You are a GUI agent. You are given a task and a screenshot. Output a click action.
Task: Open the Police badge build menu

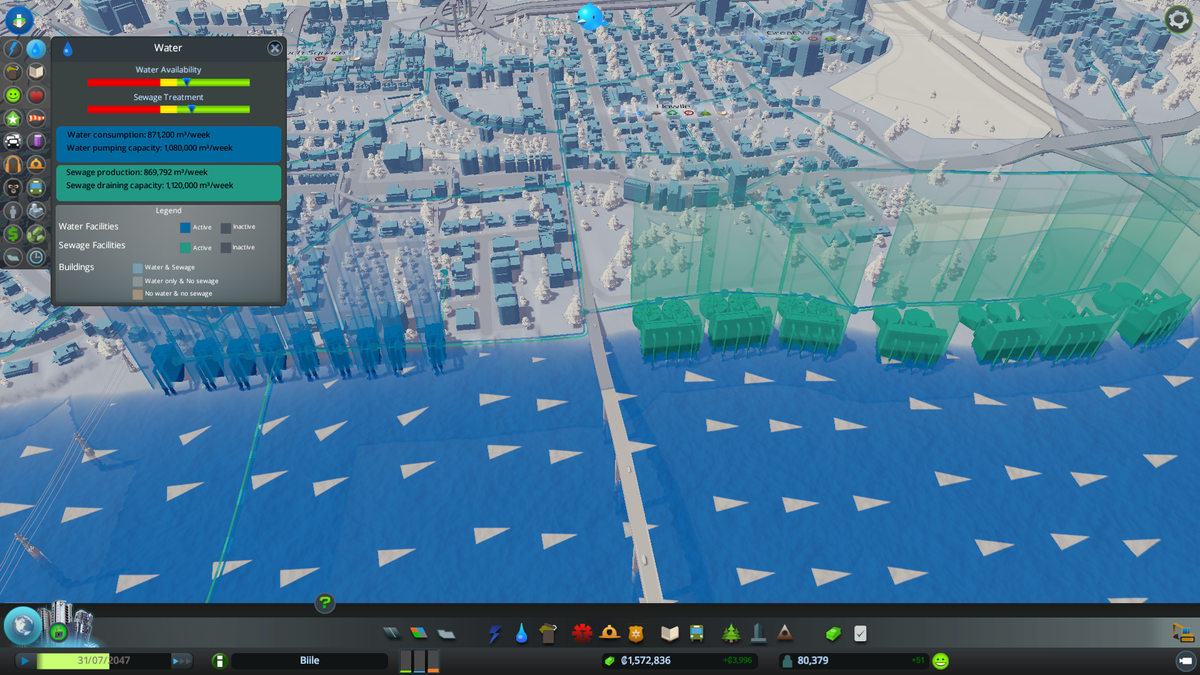click(636, 634)
